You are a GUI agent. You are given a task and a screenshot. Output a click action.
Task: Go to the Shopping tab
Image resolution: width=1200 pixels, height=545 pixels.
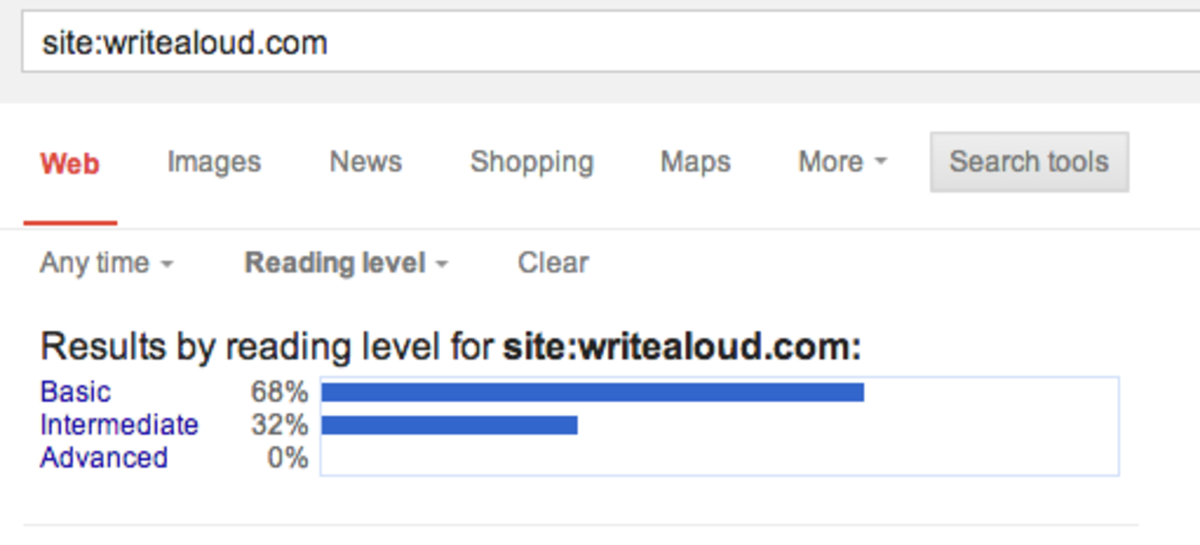532,162
